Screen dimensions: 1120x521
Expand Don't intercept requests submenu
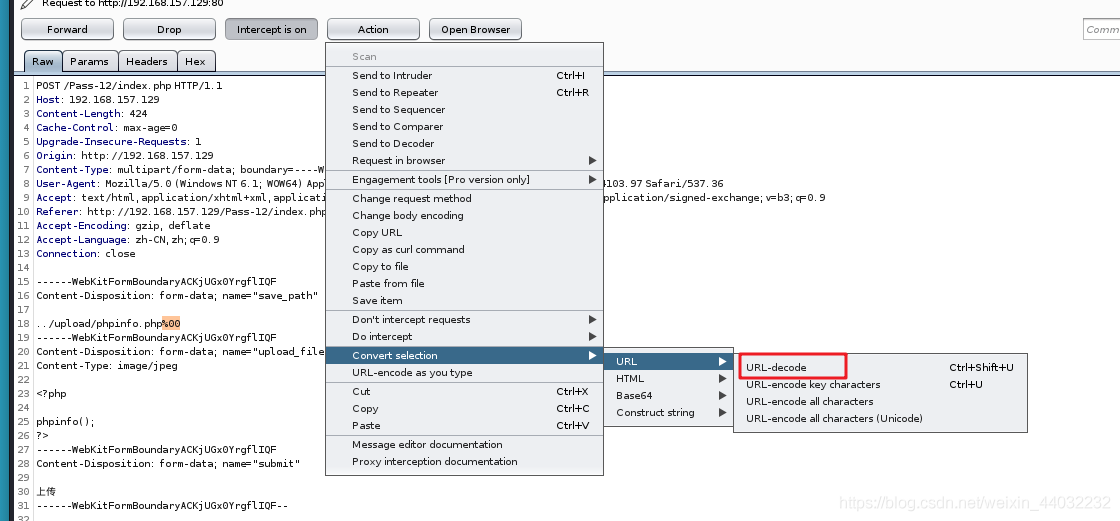464,320
